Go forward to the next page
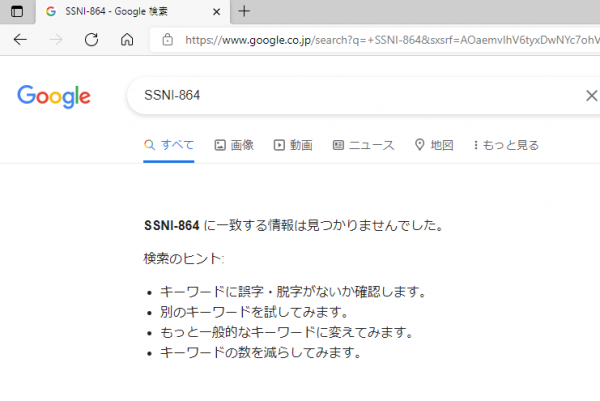Image resolution: width=600 pixels, height=401 pixels. [56, 39]
